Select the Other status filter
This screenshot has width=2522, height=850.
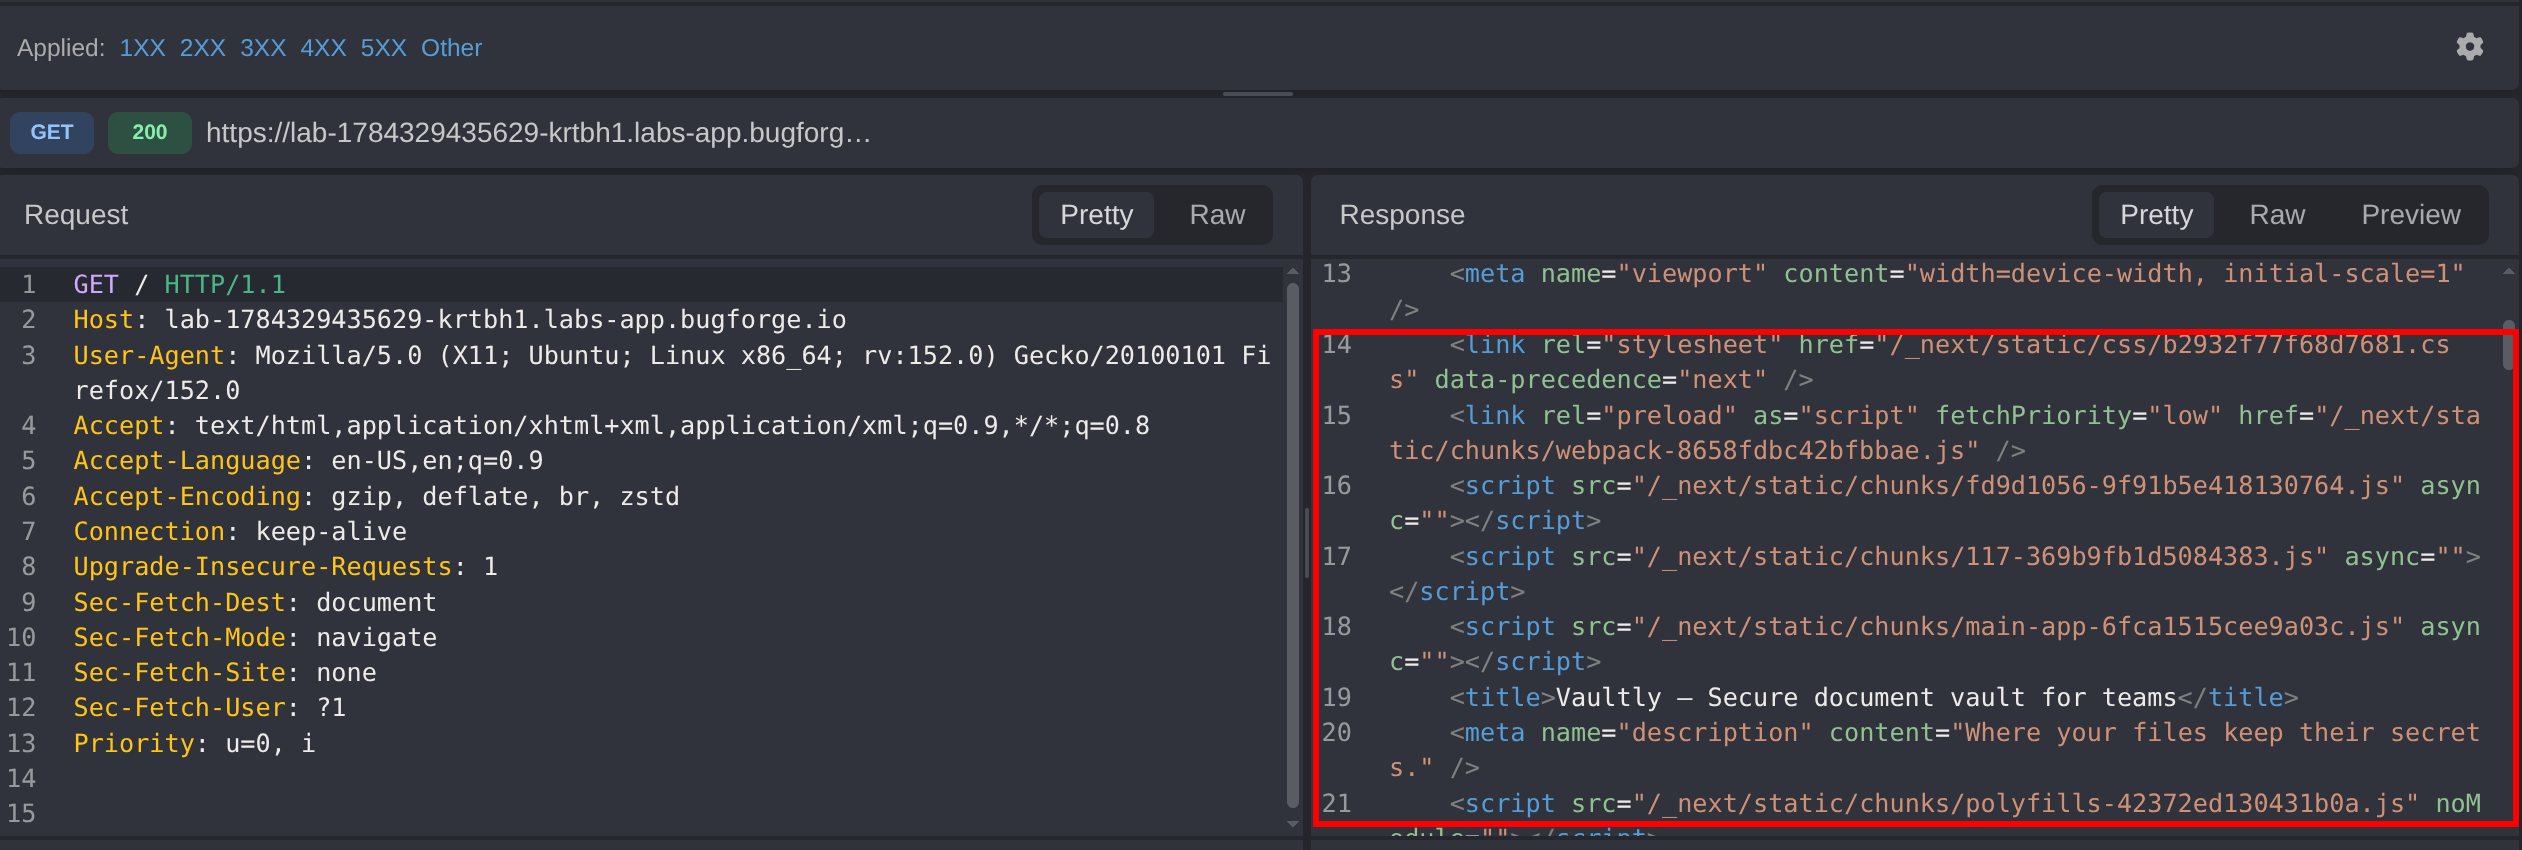pos(451,48)
